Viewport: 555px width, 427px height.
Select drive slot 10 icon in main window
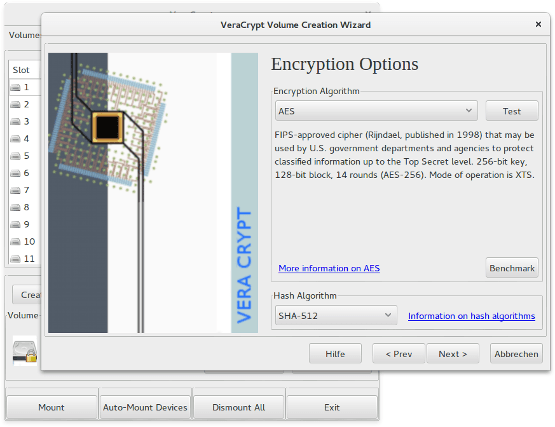click(x=15, y=242)
